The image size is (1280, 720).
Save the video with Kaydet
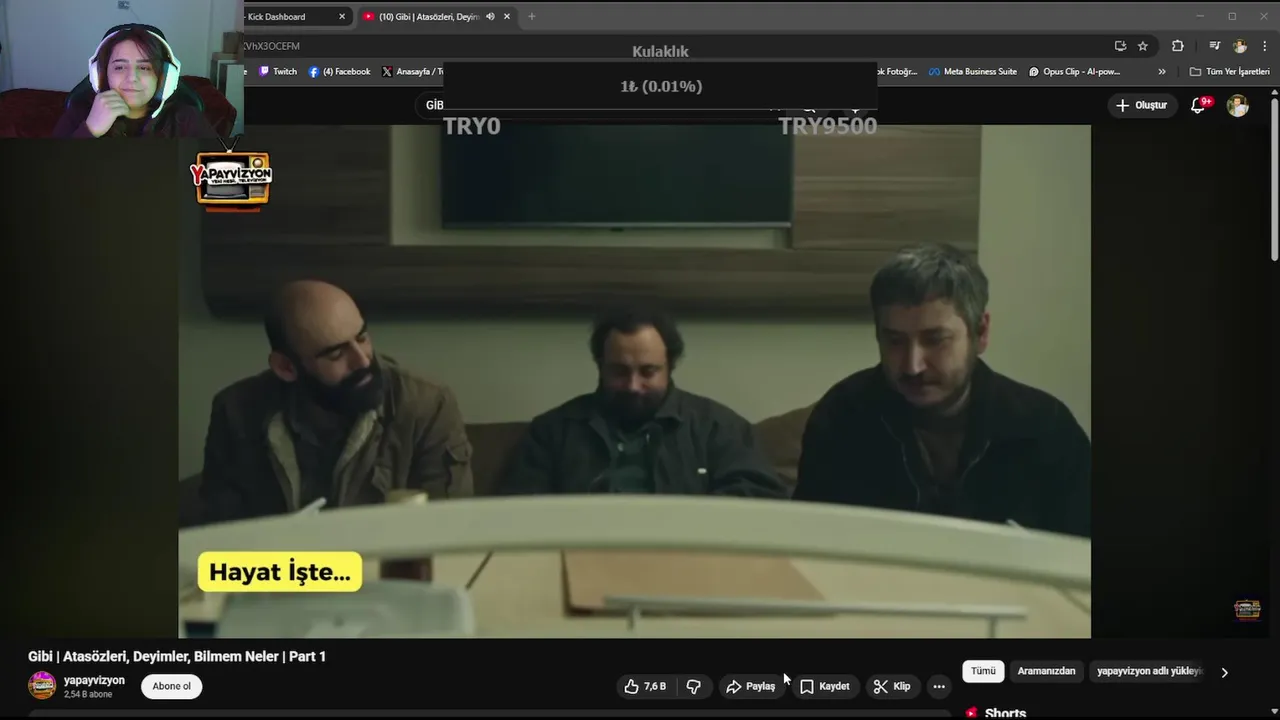point(825,686)
